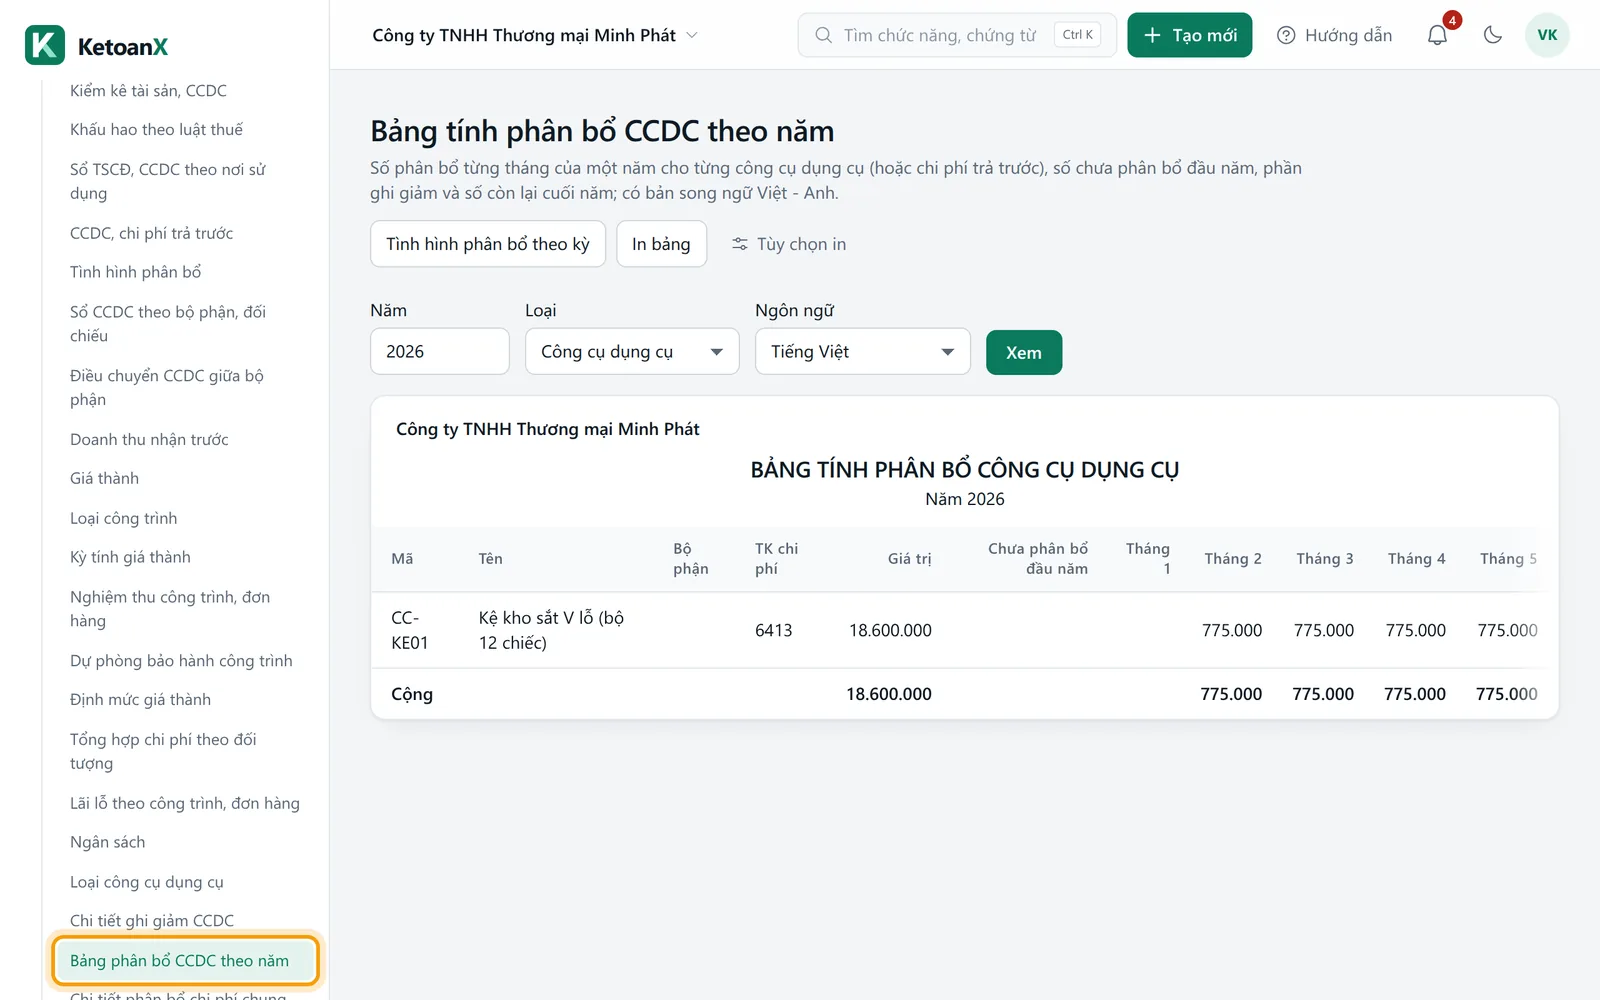Click the Năm input field showing 2026
Viewport: 1600px width, 1000px height.
(440, 352)
